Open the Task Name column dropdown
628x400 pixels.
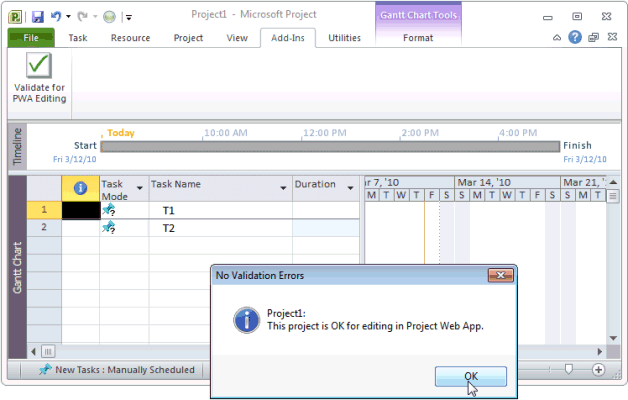pos(283,188)
